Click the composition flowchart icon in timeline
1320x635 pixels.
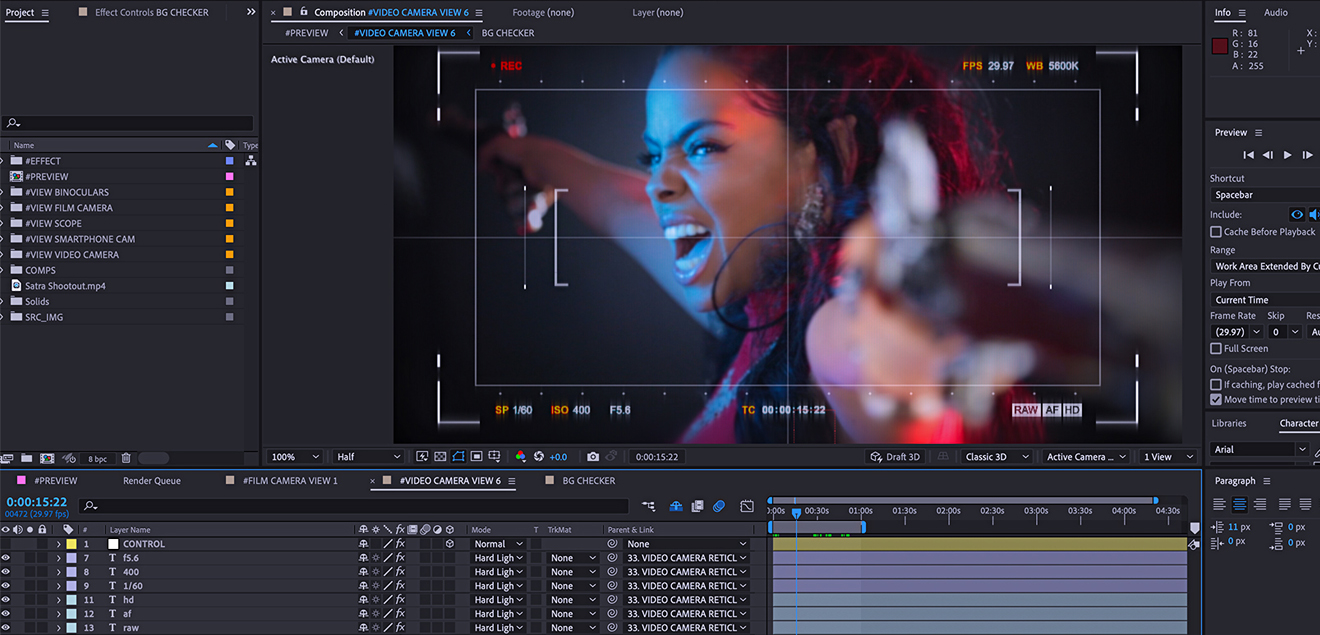(x=649, y=507)
